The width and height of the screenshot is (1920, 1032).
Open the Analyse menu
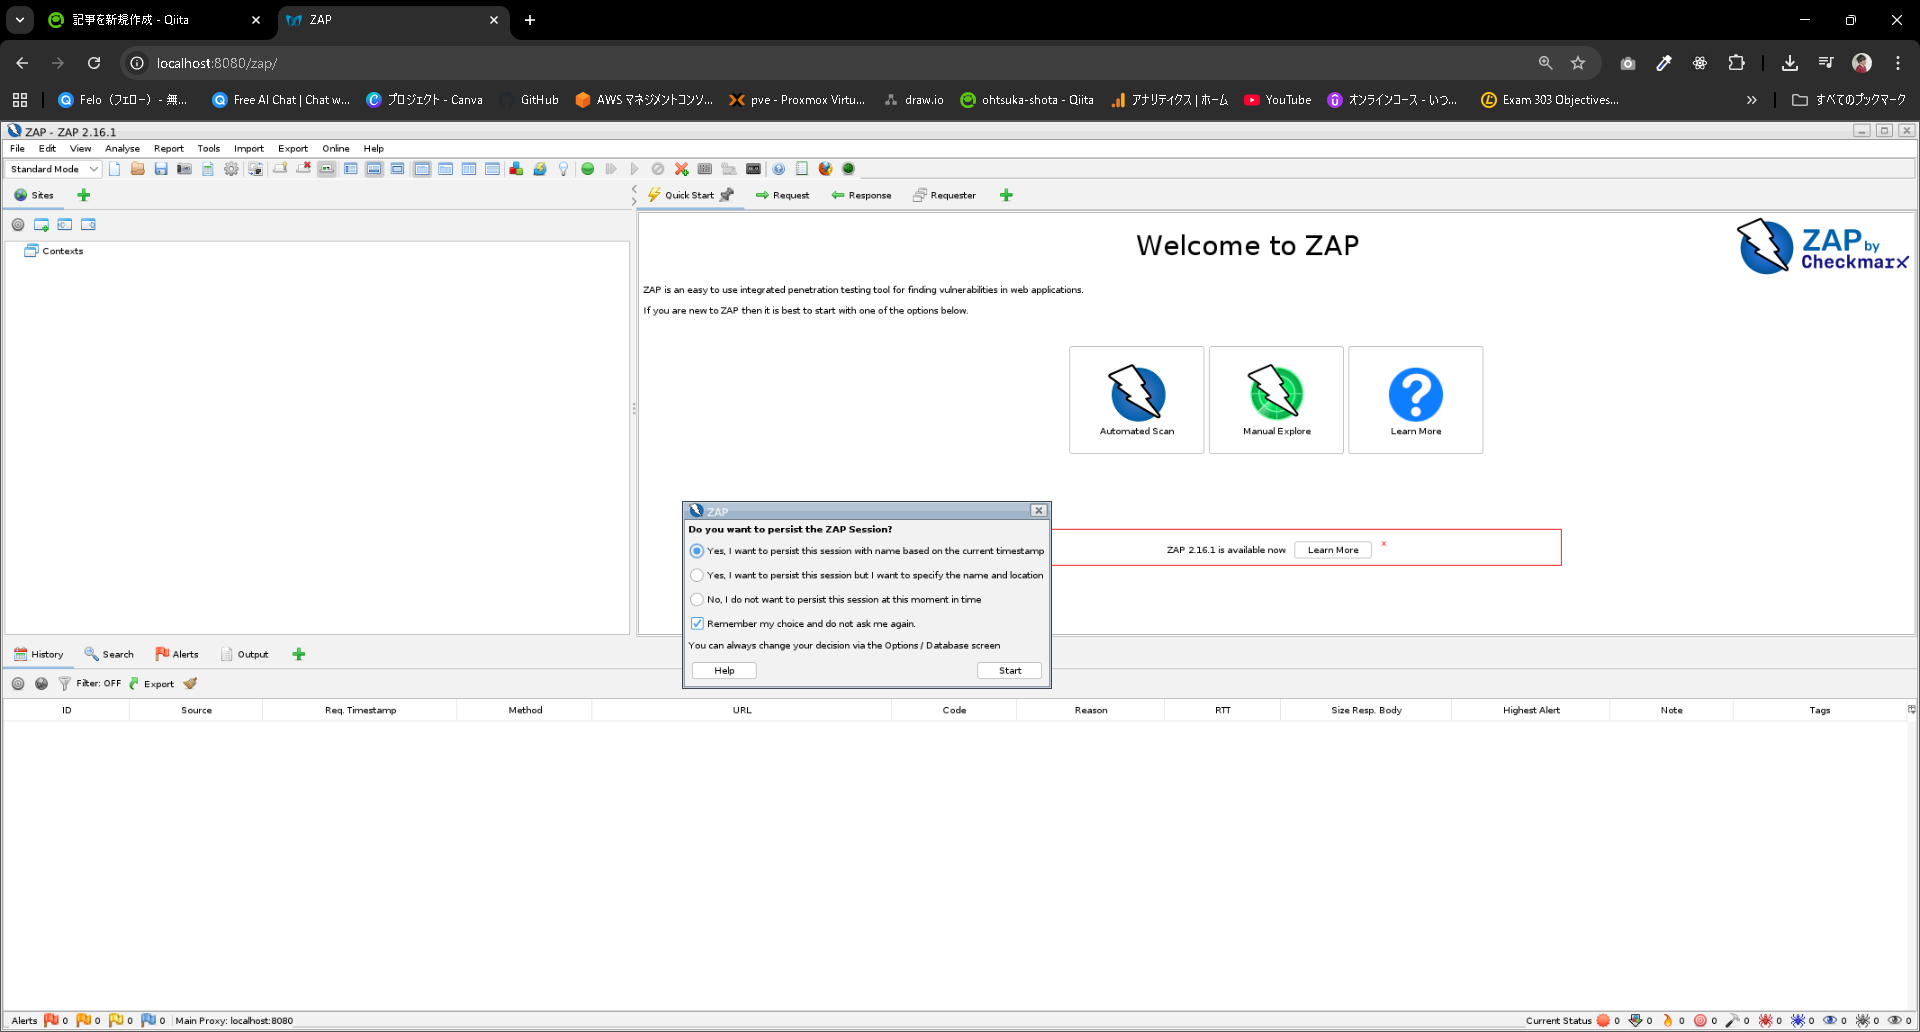pos(122,148)
